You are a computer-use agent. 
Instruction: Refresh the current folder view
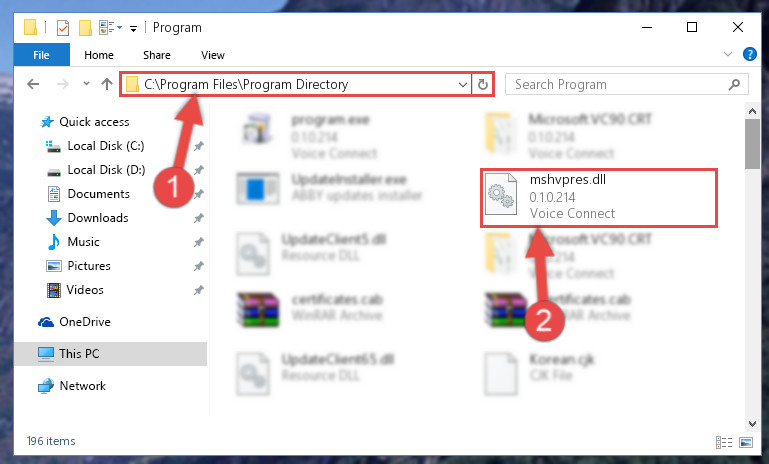(483, 84)
